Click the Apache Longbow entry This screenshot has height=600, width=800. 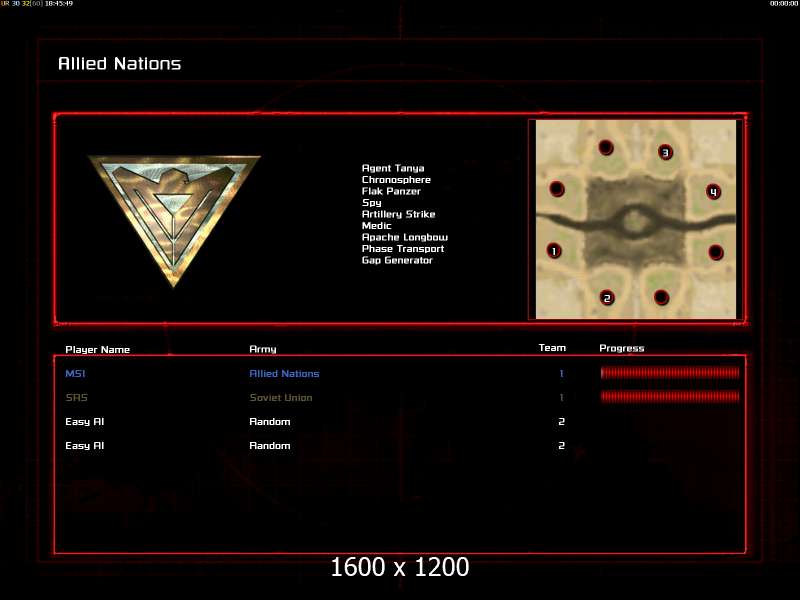[x=405, y=237]
